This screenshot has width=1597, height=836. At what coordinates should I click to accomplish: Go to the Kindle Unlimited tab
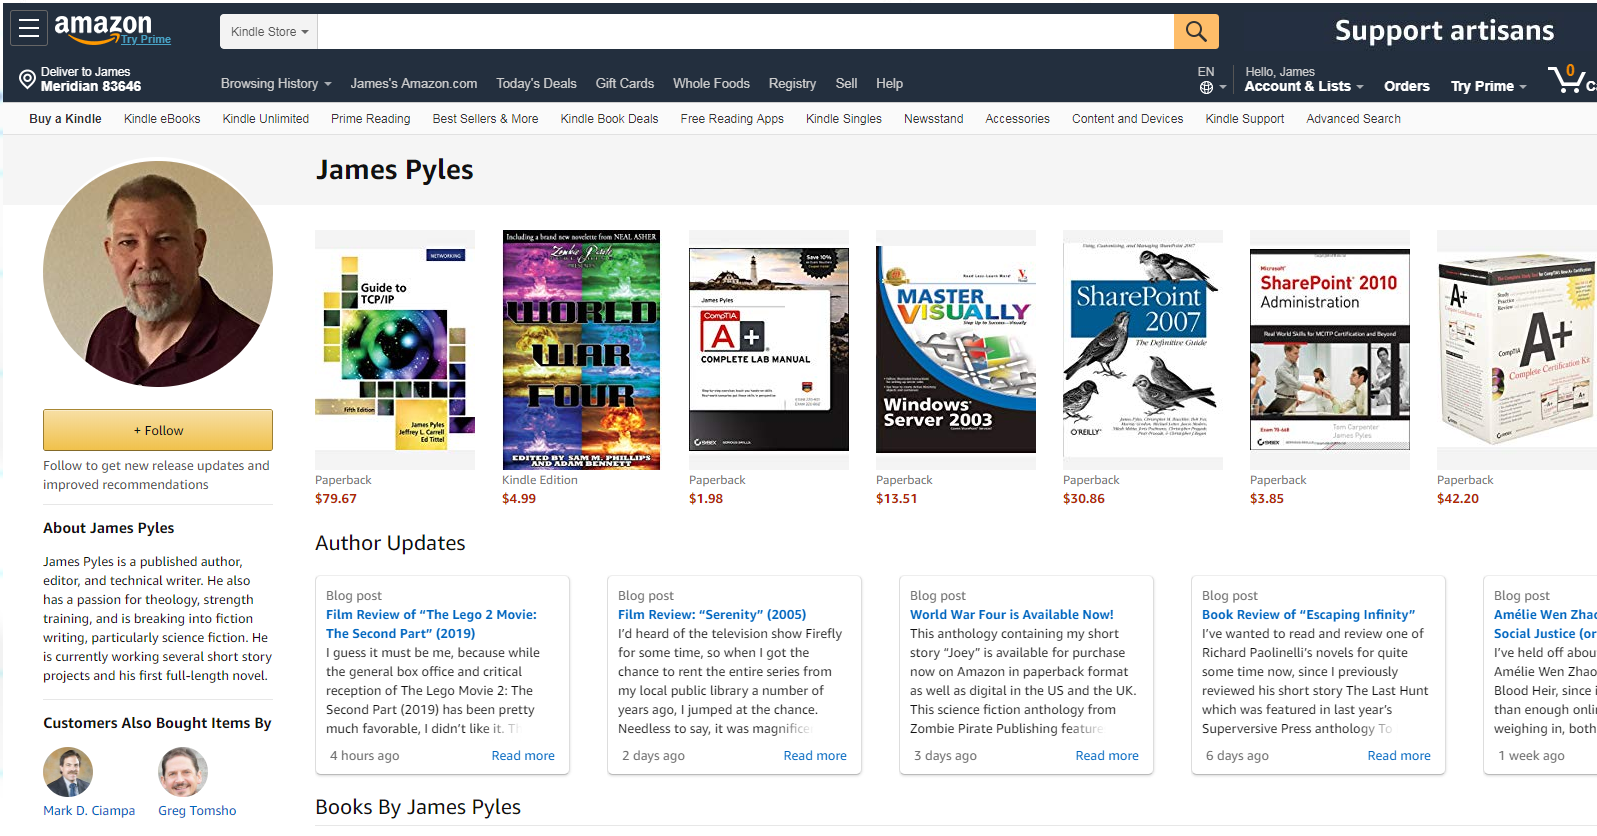click(x=265, y=119)
